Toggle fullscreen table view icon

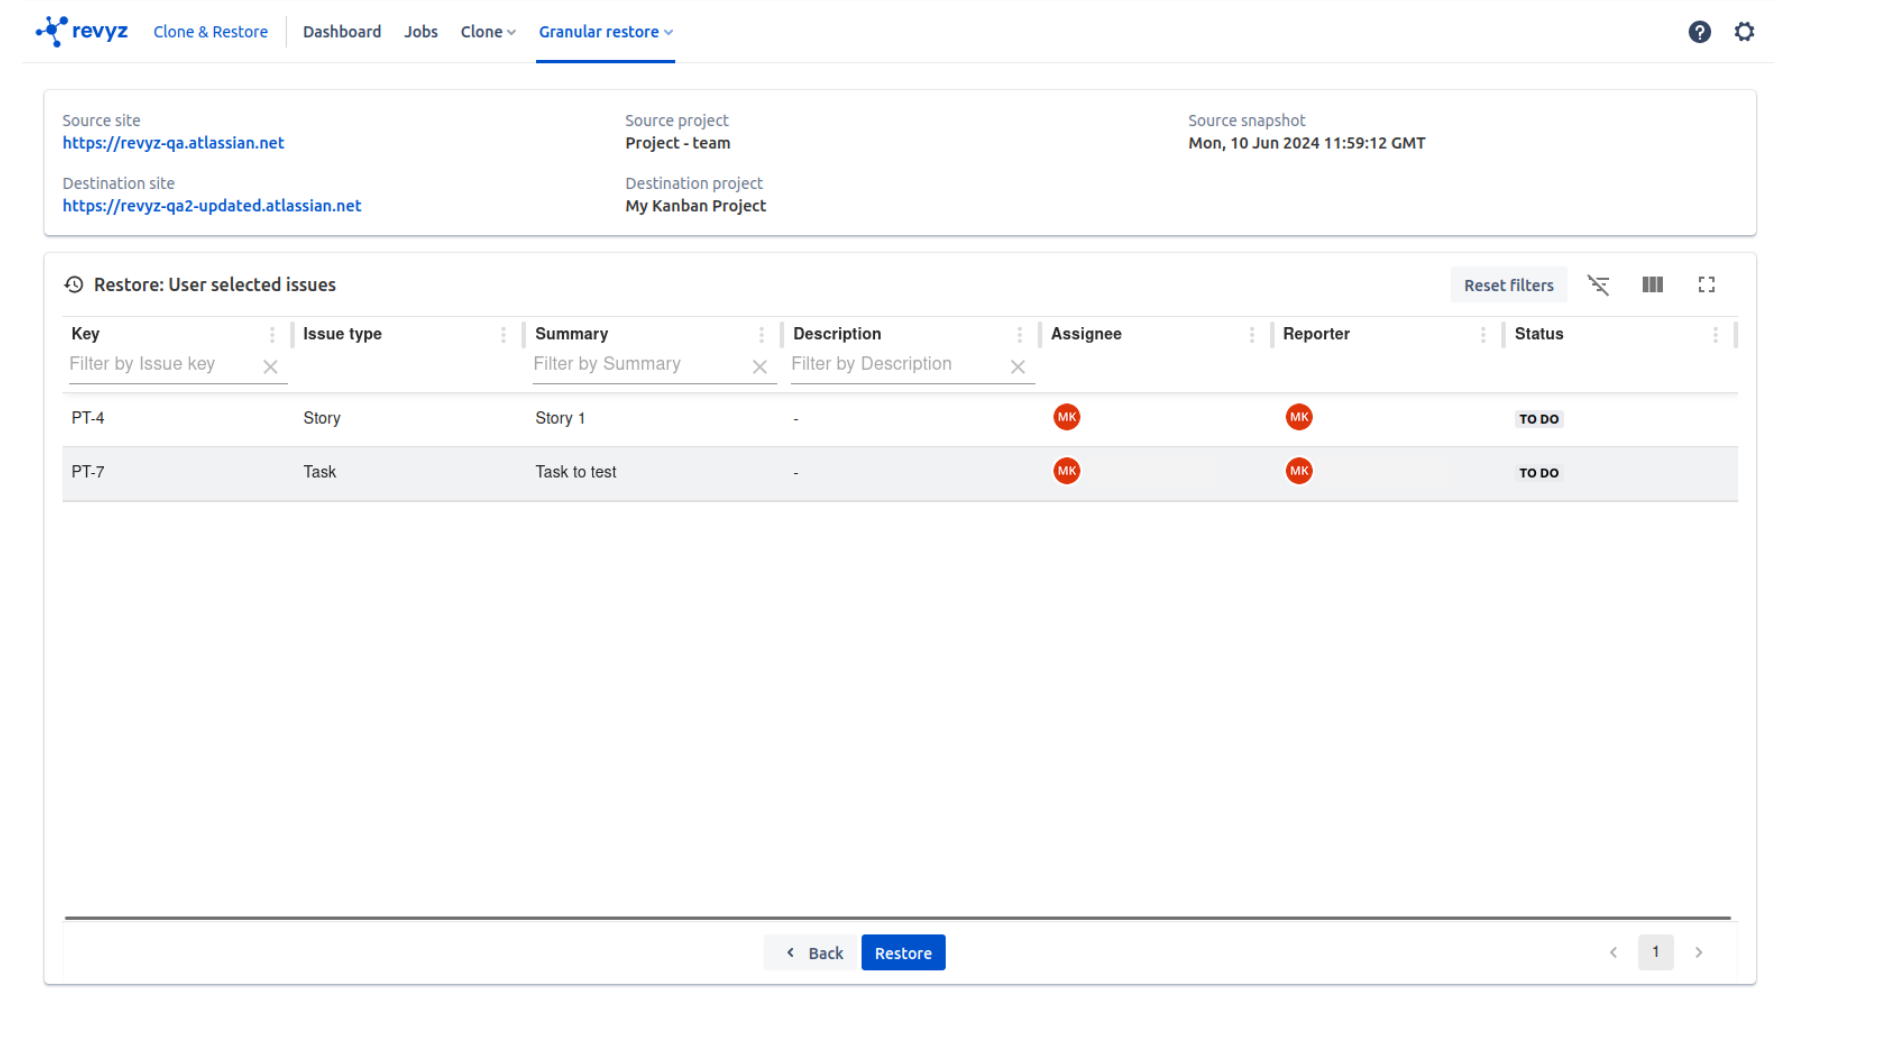[x=1706, y=285]
